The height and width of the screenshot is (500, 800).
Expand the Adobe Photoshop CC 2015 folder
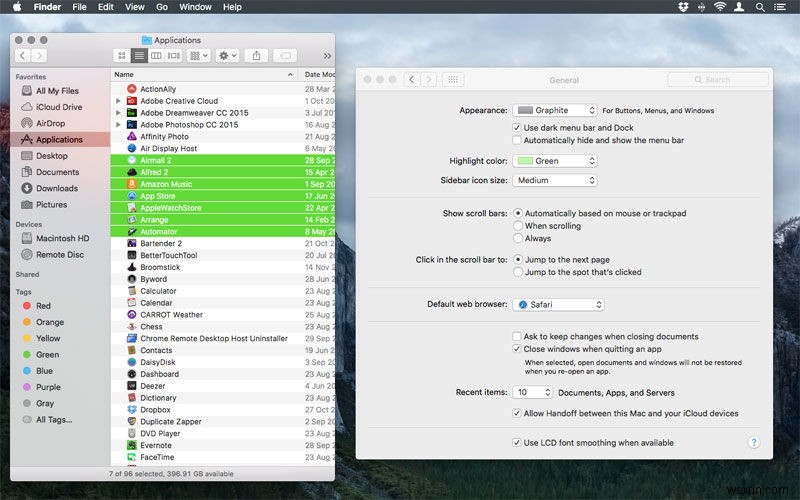tap(119, 125)
